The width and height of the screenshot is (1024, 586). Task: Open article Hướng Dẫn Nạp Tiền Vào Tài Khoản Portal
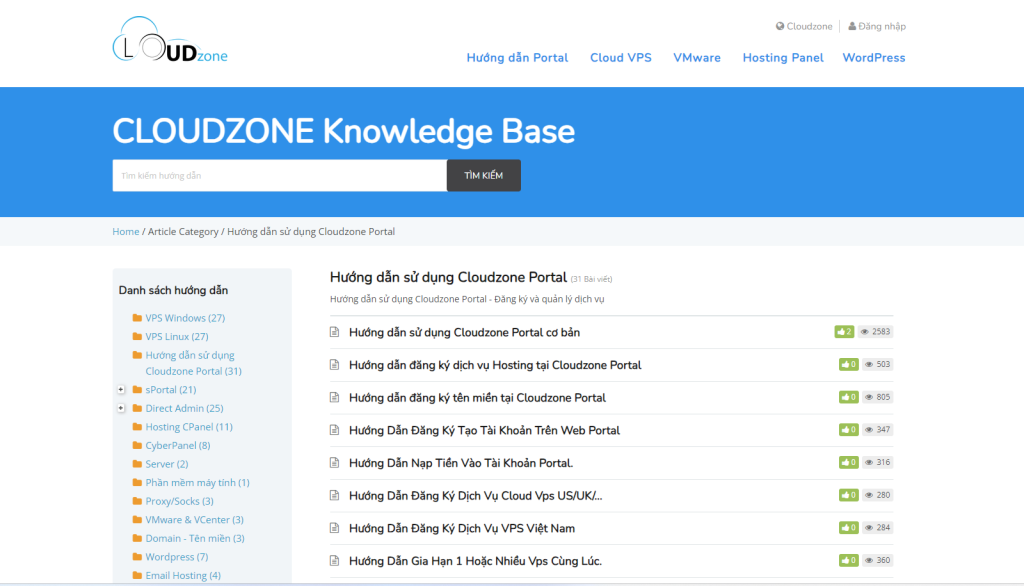[x=460, y=463]
